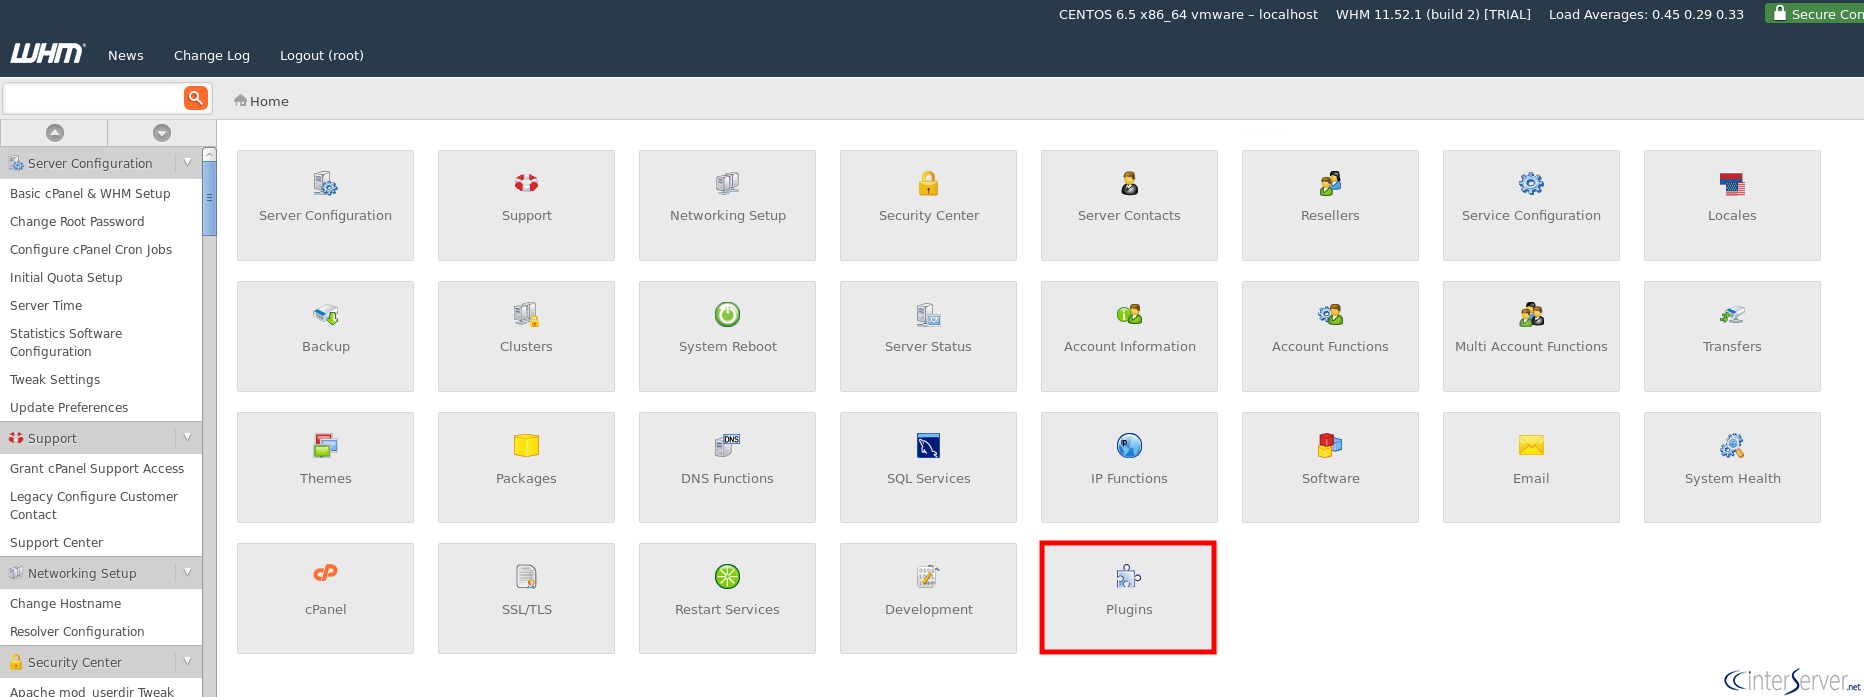Open the Software tile
The image size is (1864, 697).
point(1330,467)
